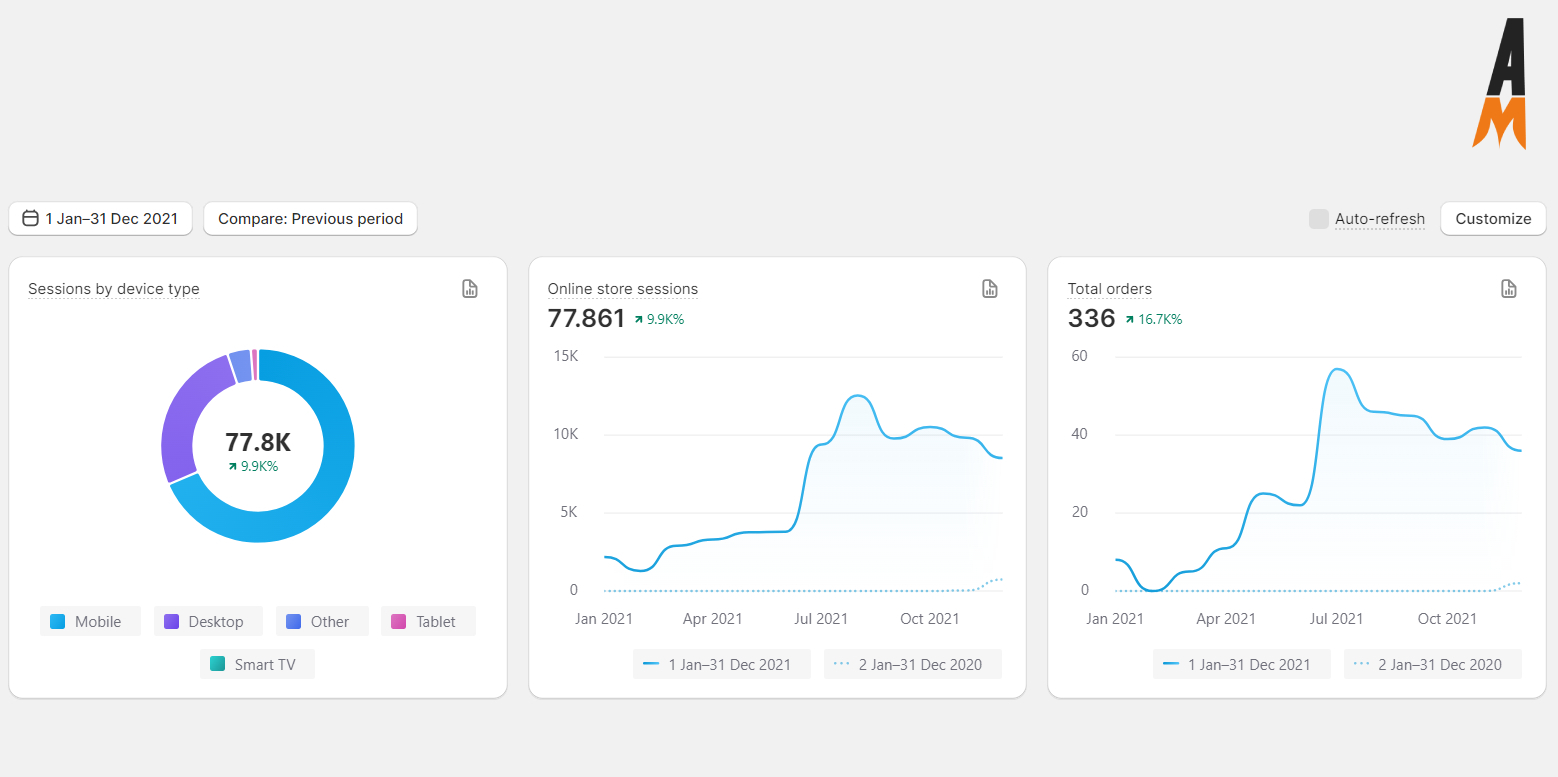Toggle 1 Jan–31 Dec 2021 legend in orders chart
Image resolution: width=1558 pixels, height=777 pixels.
tap(1241, 664)
